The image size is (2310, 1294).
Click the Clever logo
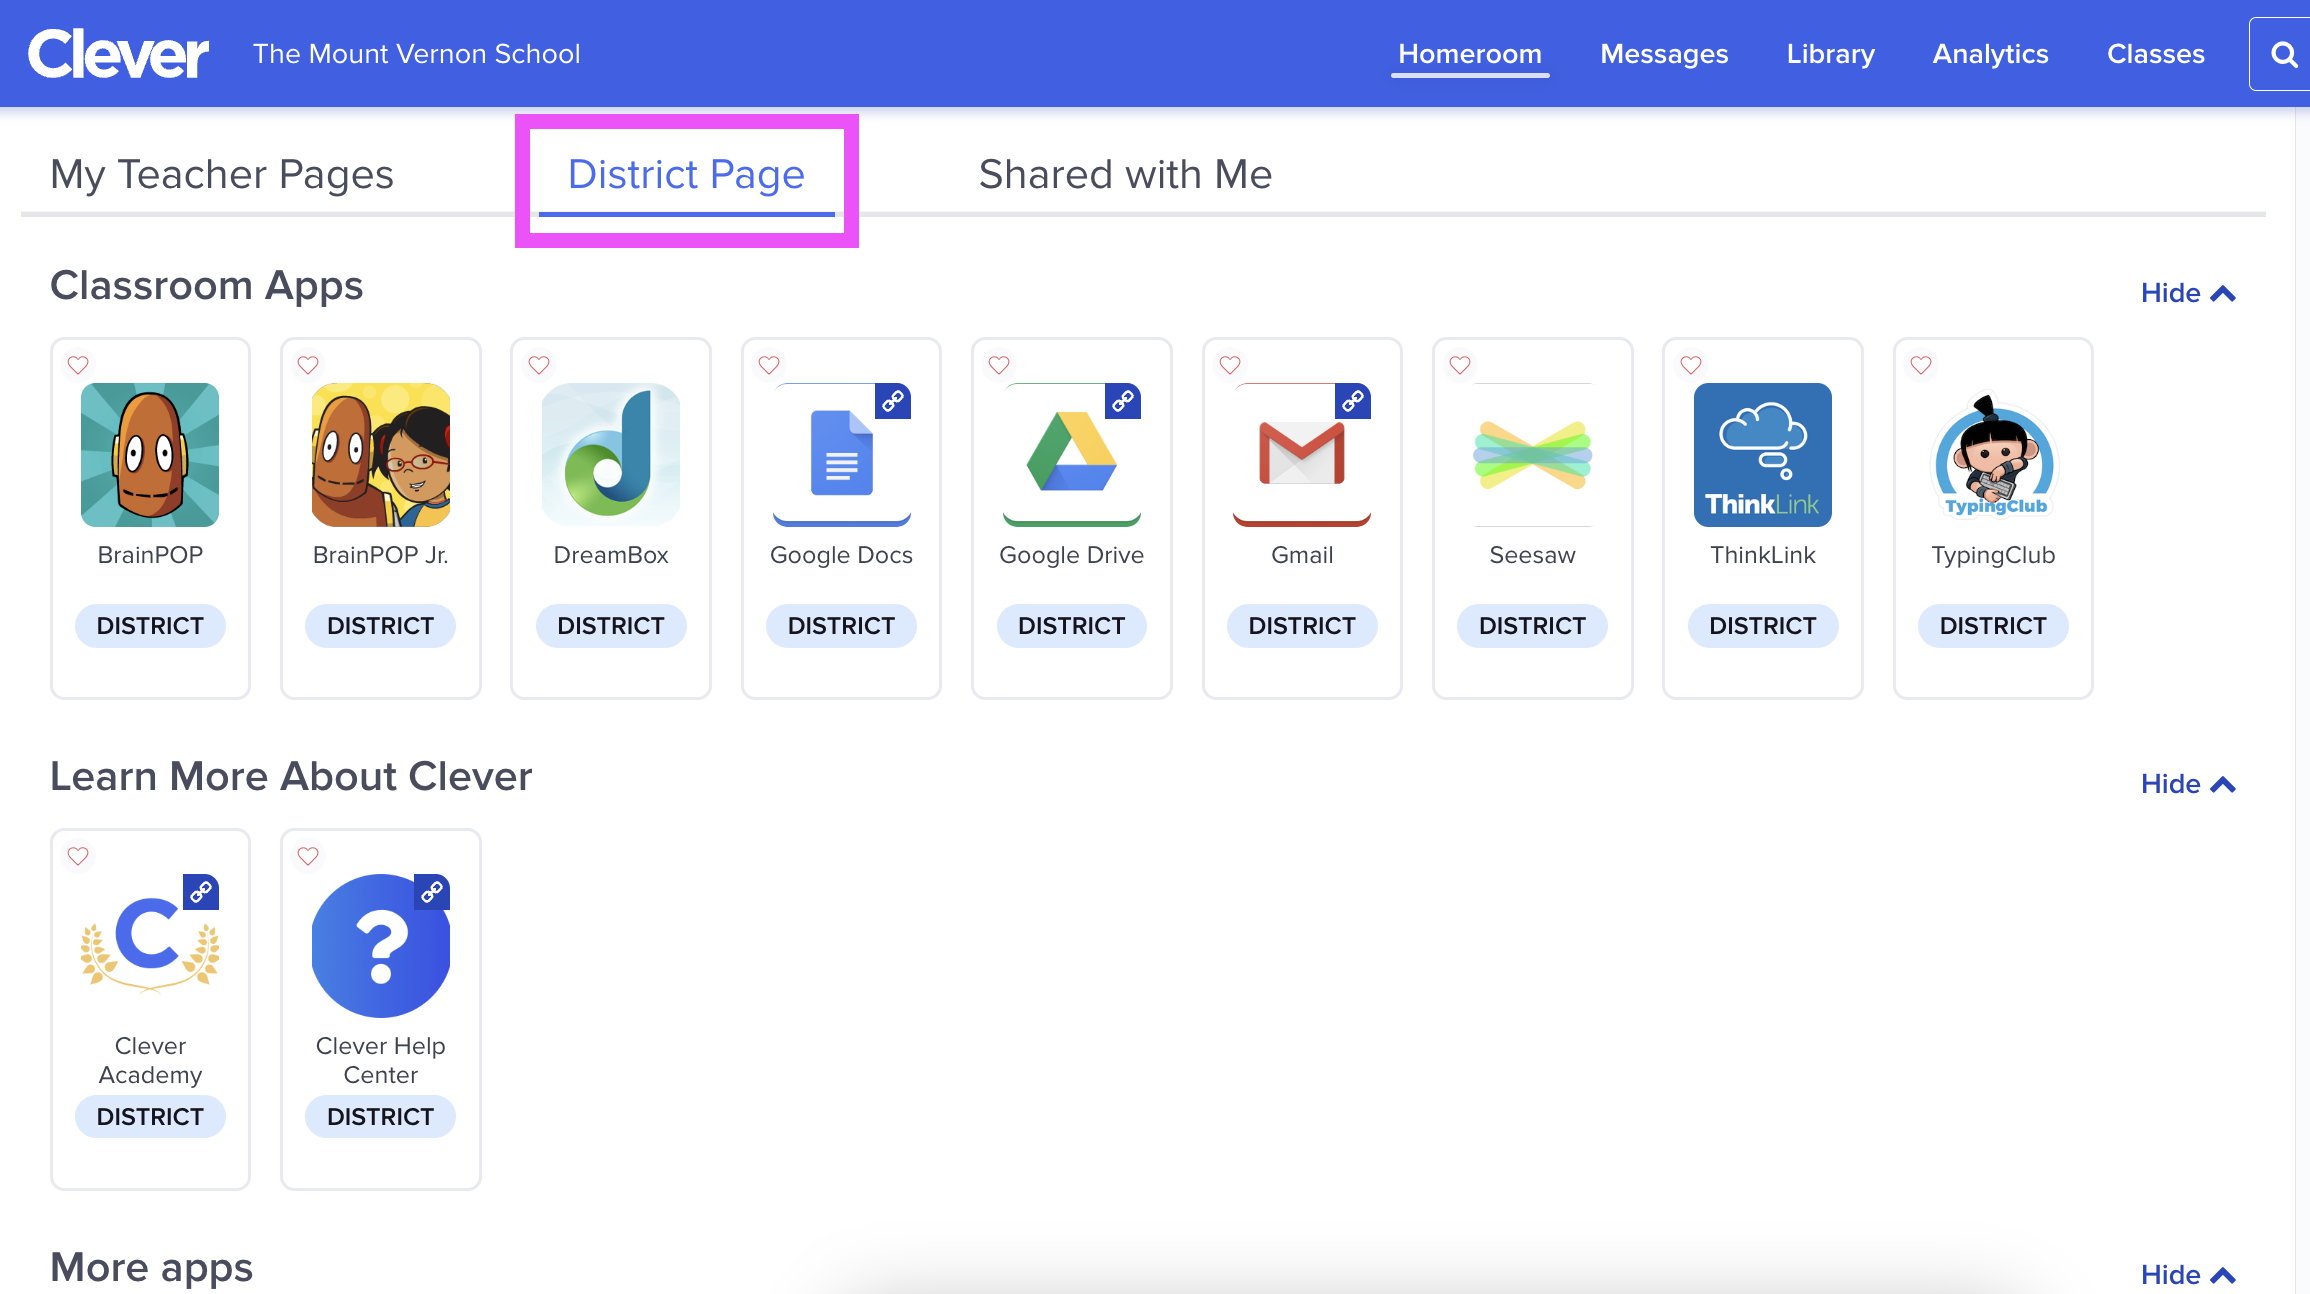point(118,54)
